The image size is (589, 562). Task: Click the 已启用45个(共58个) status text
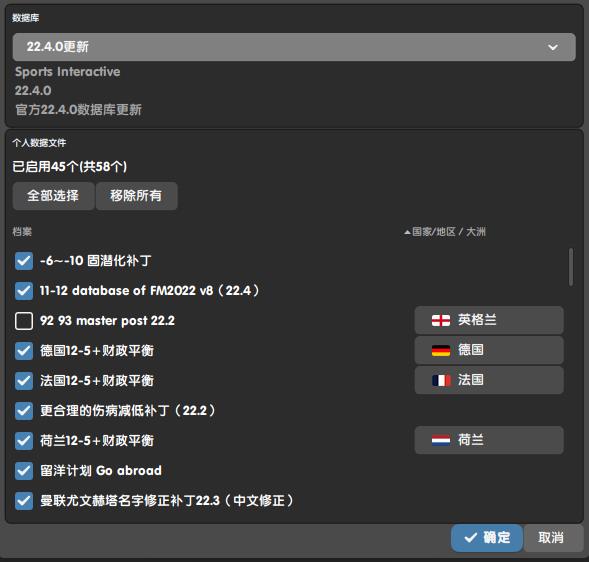pyautogui.click(x=70, y=166)
